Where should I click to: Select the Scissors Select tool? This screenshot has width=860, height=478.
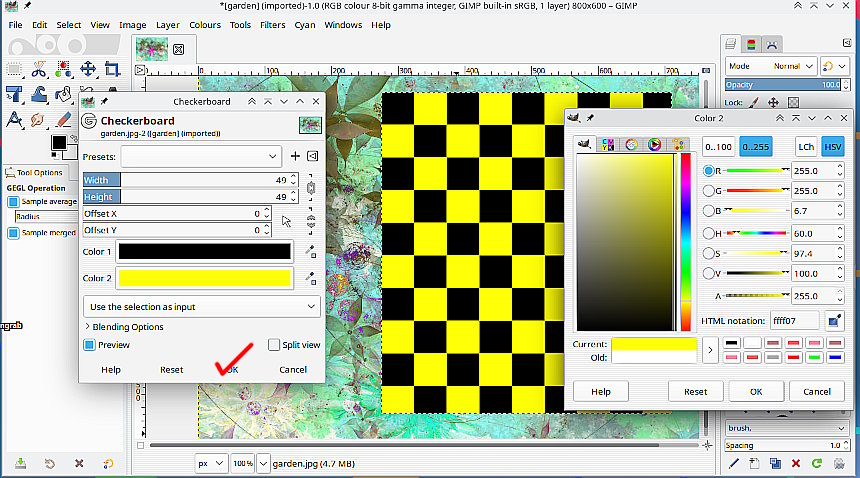tap(39, 70)
